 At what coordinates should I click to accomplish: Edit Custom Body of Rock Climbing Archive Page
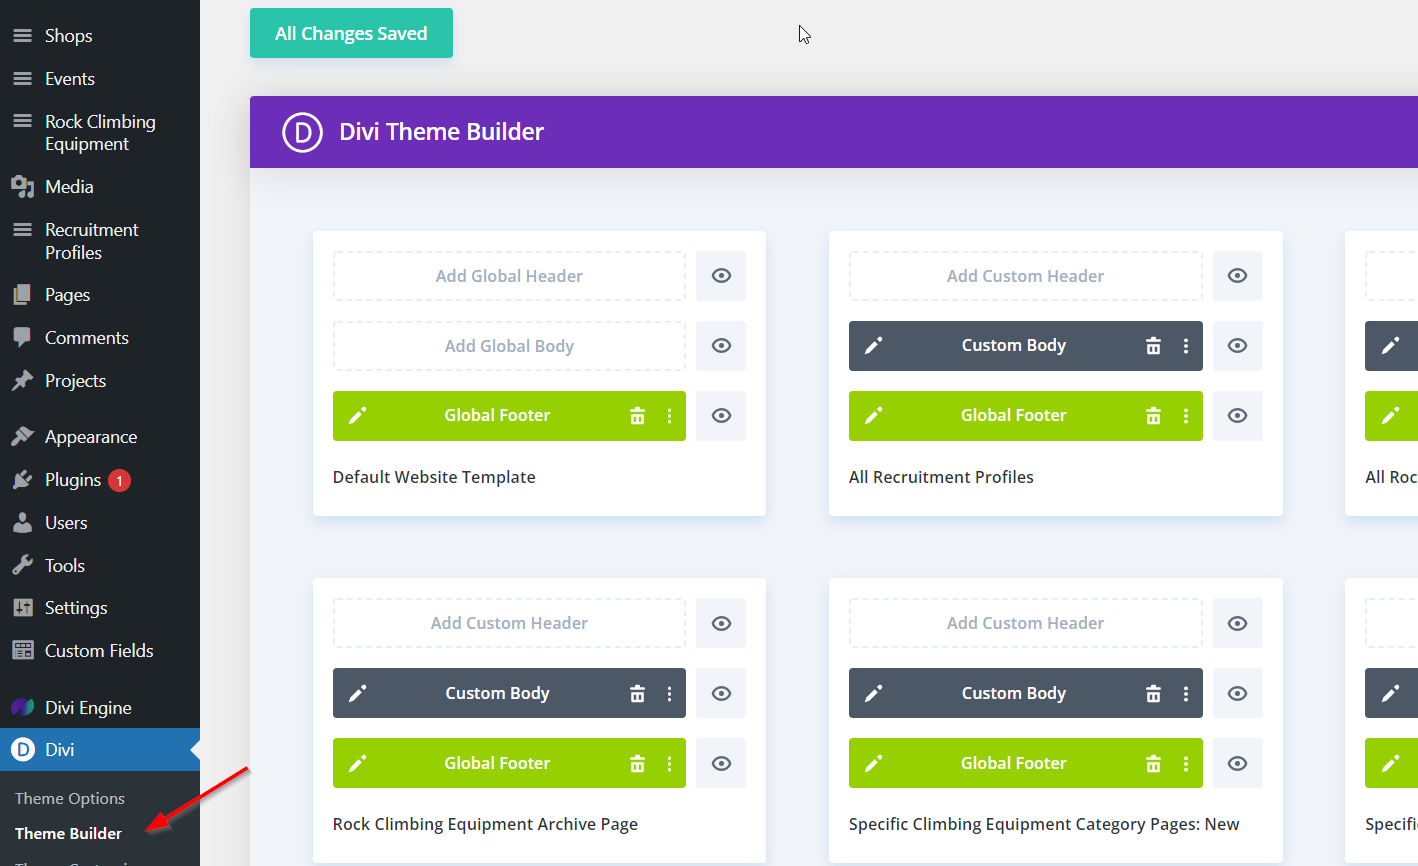tap(358, 693)
